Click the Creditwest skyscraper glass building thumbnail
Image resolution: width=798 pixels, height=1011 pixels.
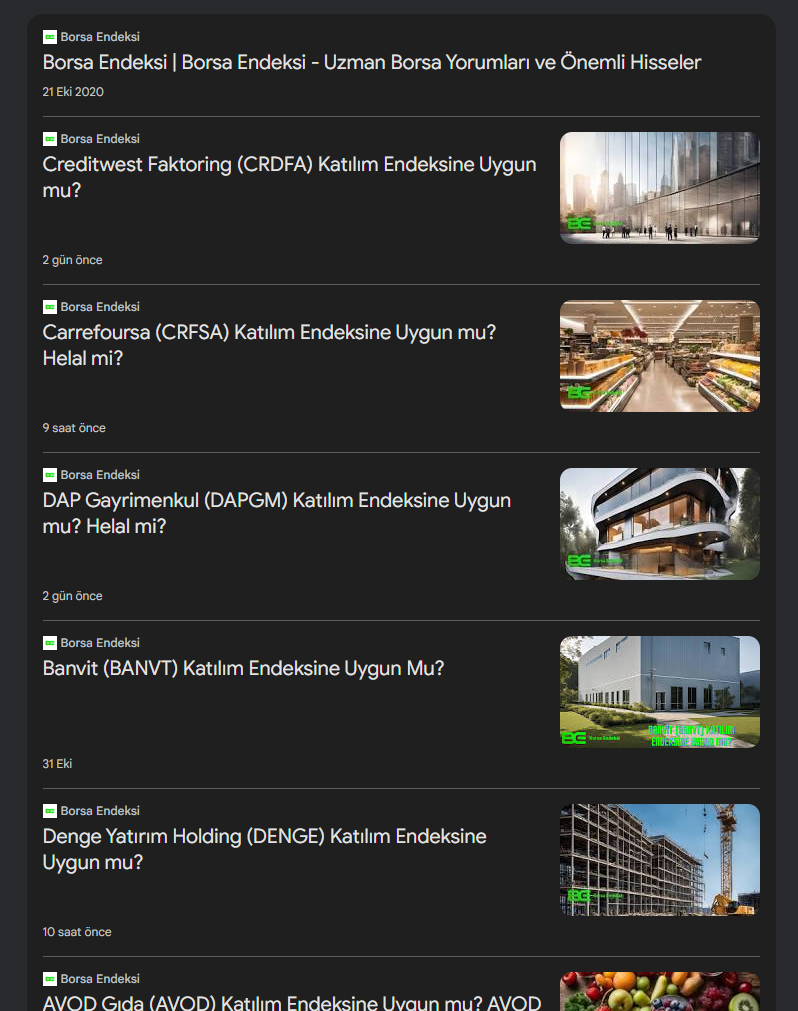pos(659,188)
